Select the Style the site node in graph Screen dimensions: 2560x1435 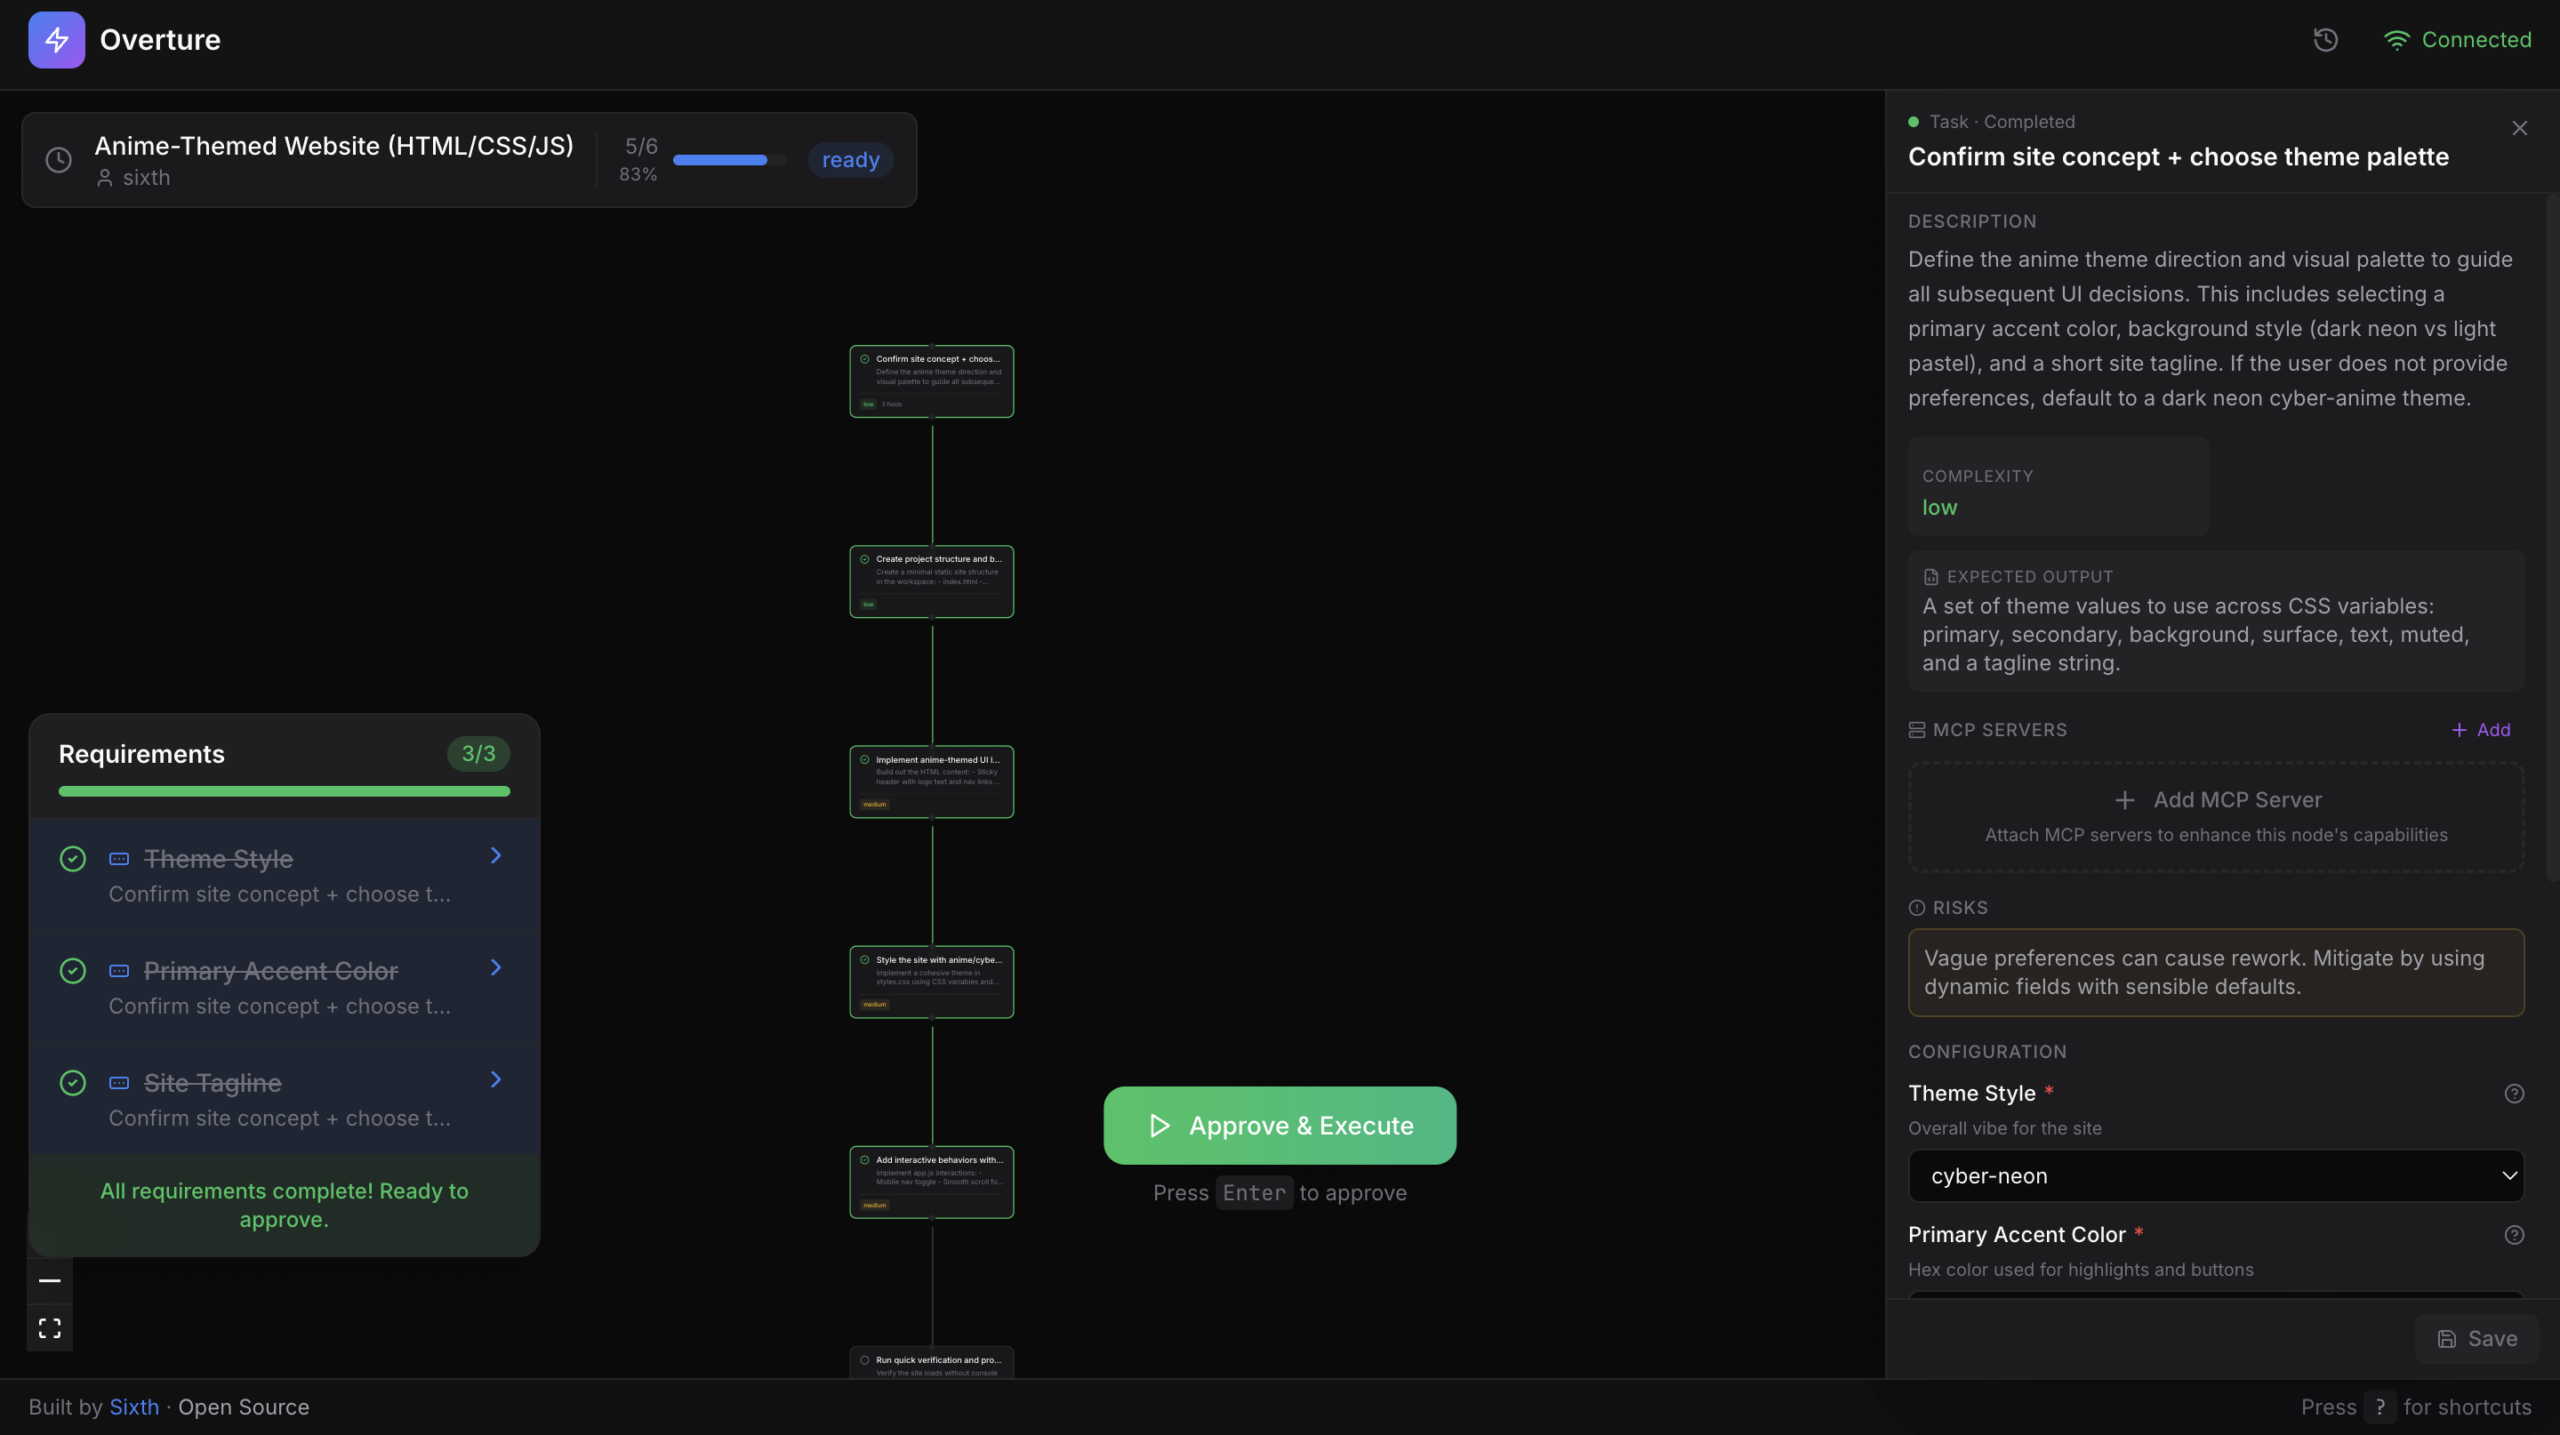point(931,981)
